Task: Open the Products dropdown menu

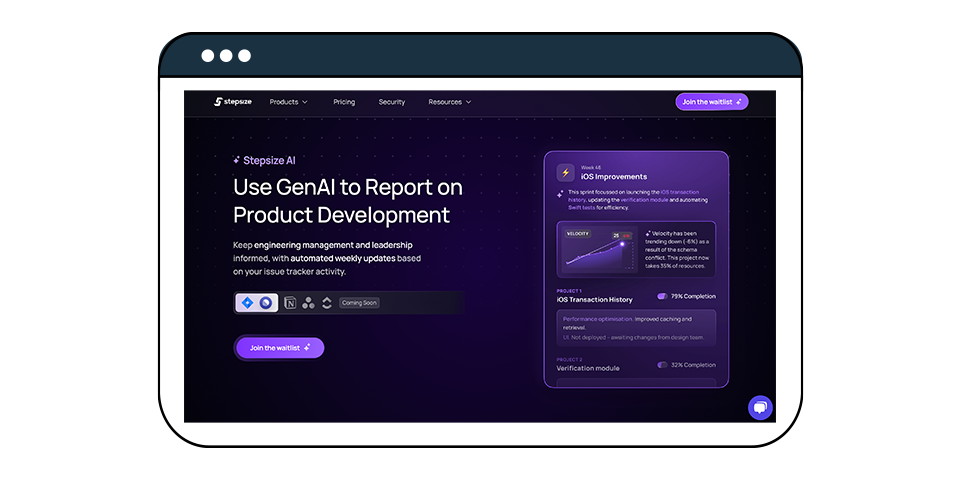Action: tap(288, 102)
